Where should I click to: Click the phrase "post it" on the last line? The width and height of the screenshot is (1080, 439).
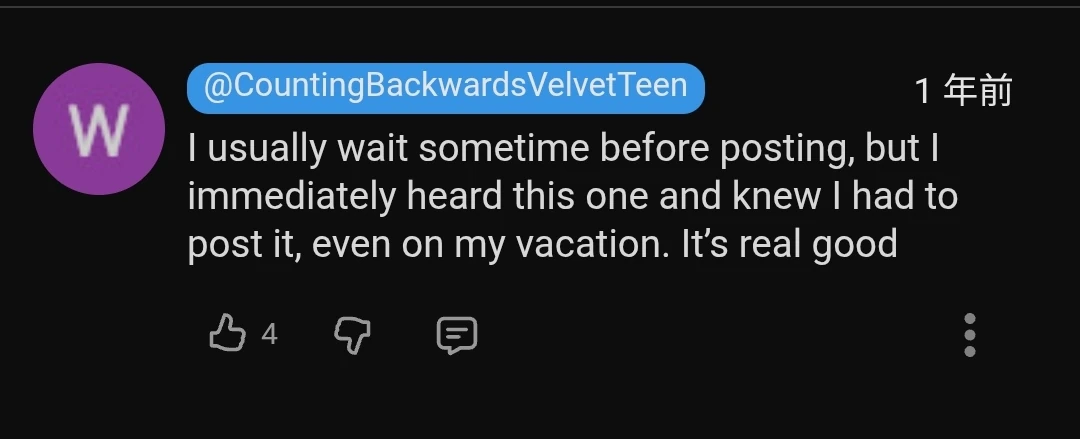(244, 245)
